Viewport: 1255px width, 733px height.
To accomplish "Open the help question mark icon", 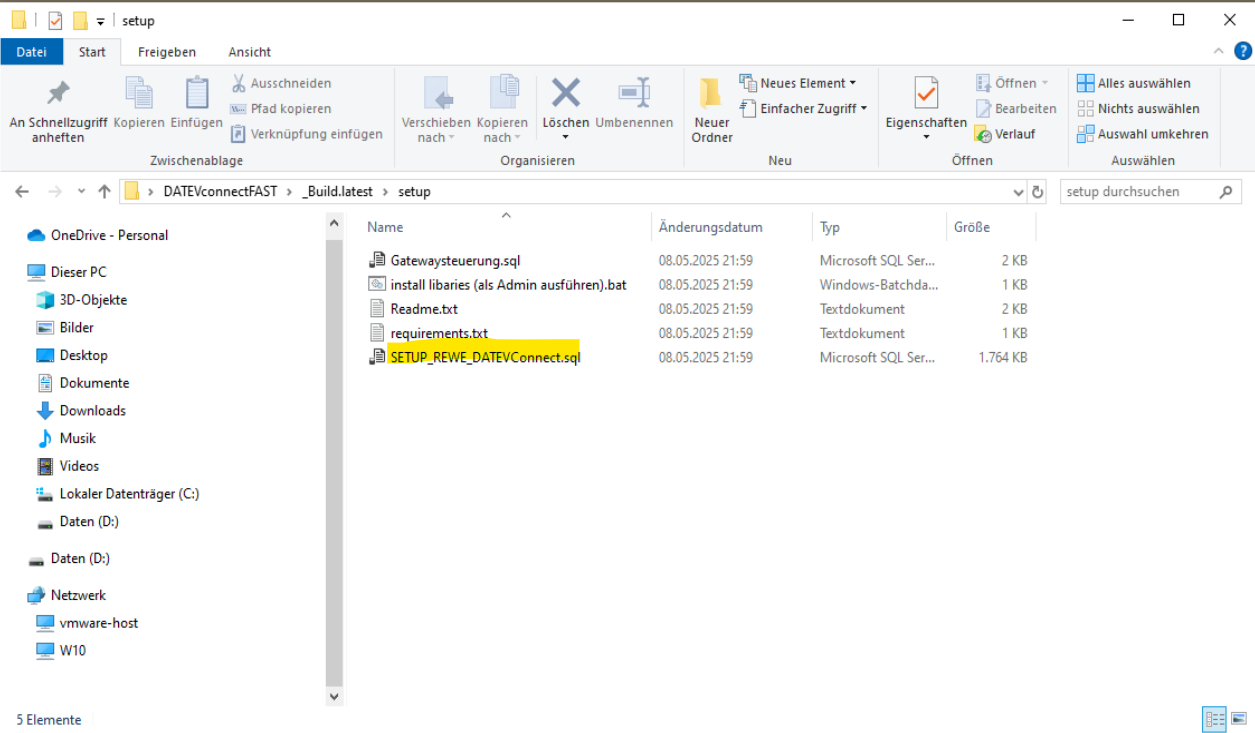I will click(1242, 51).
